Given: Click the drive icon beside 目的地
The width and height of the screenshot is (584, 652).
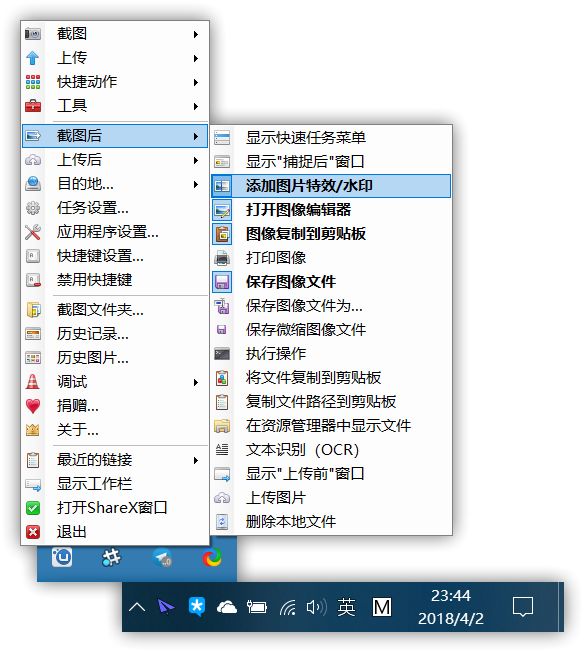Looking at the screenshot, I should tap(33, 183).
